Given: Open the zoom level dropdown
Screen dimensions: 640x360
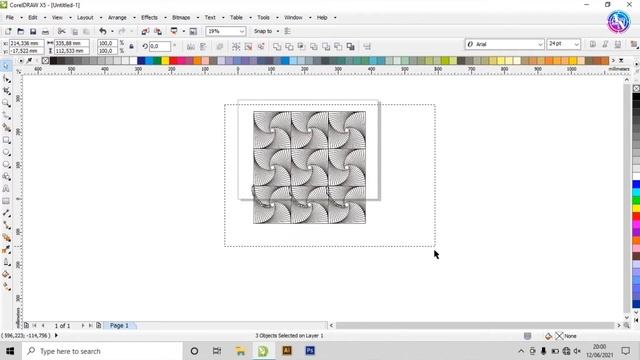Looking at the screenshot, I should click(x=242, y=31).
